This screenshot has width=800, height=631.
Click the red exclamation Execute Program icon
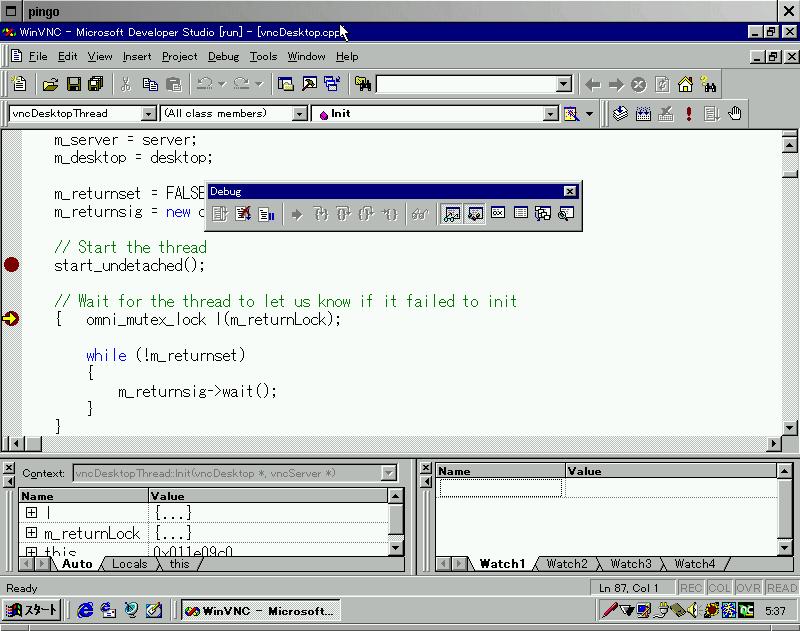(689, 113)
